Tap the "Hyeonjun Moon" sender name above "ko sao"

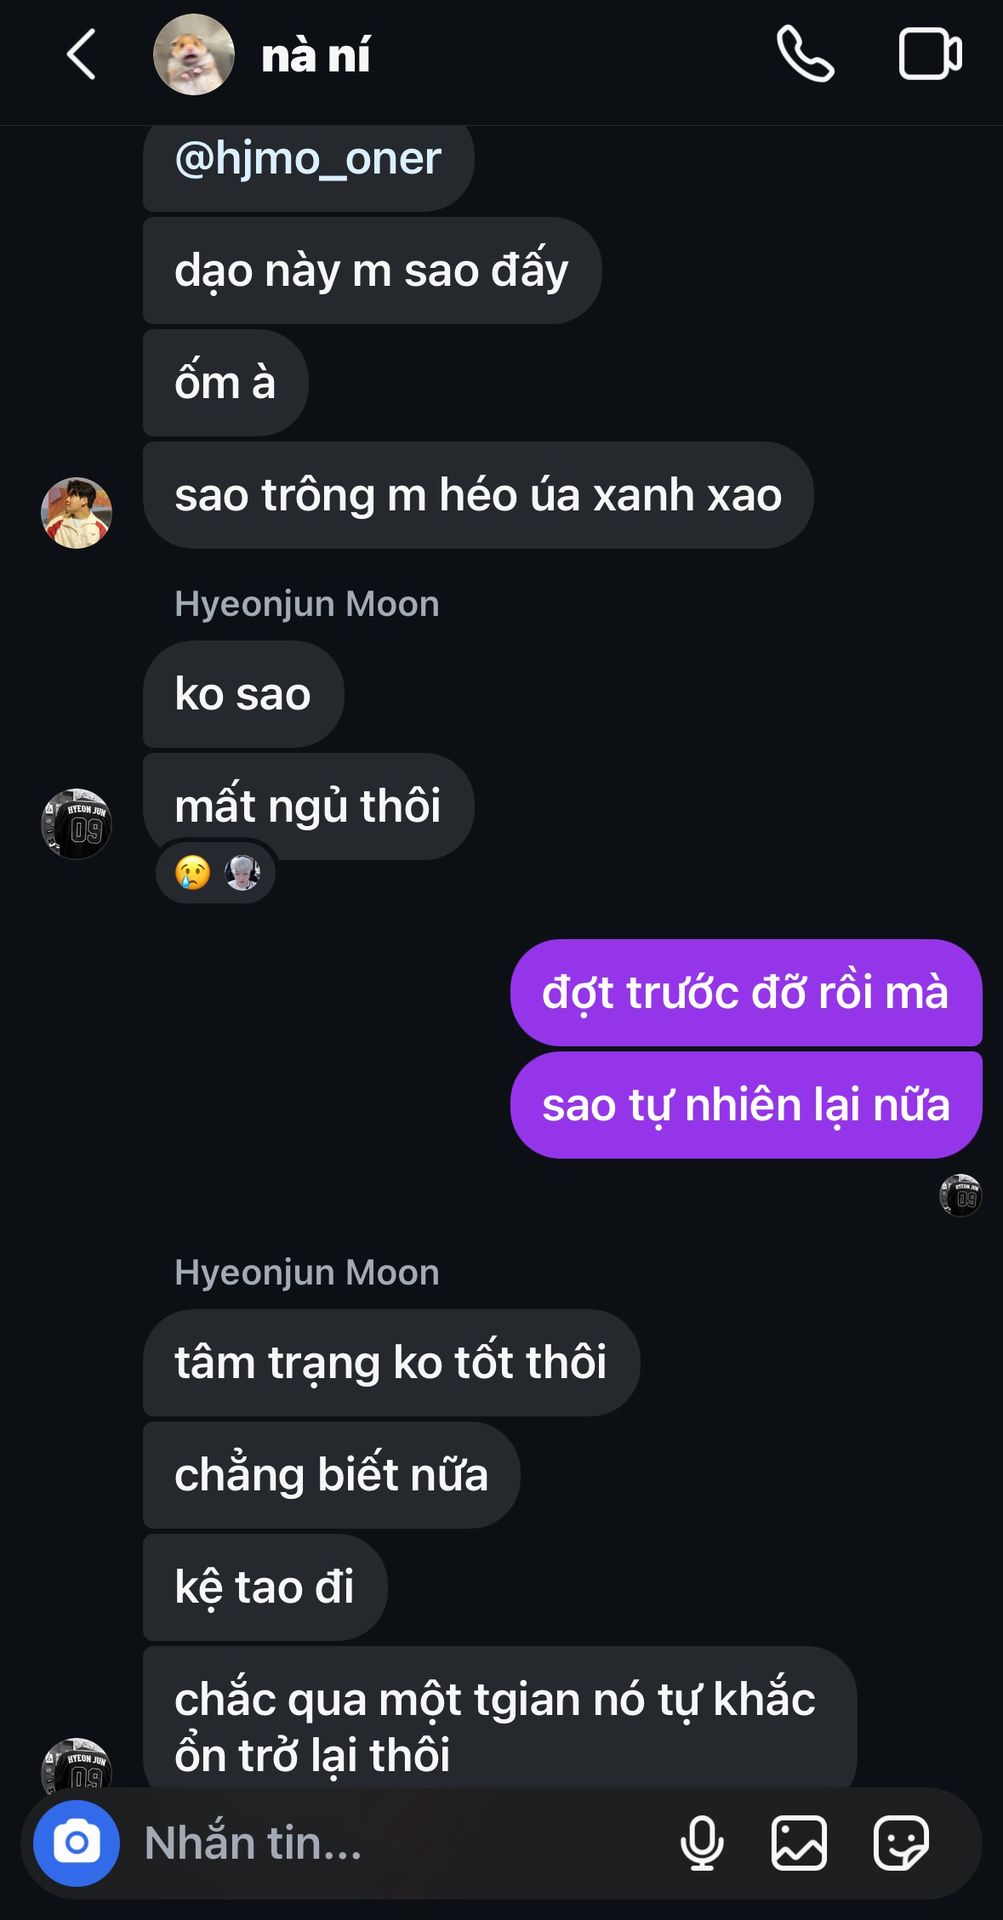pos(307,604)
